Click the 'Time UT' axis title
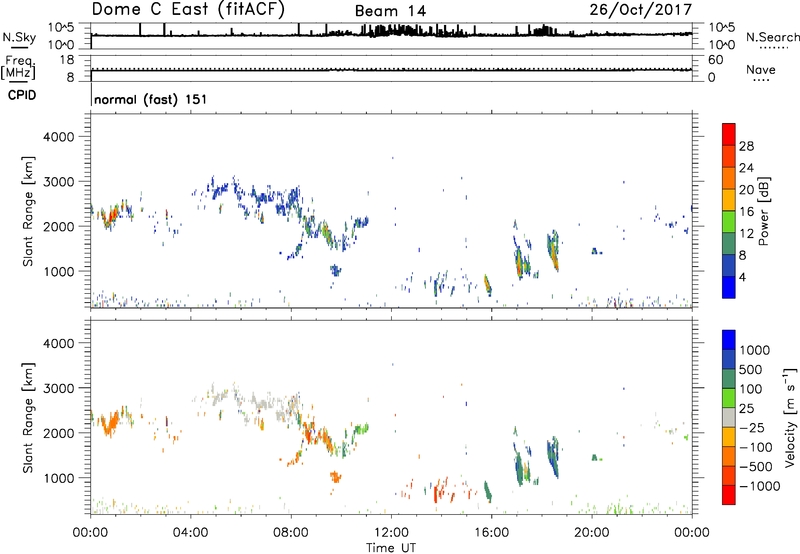800x554 pixels. click(x=391, y=548)
